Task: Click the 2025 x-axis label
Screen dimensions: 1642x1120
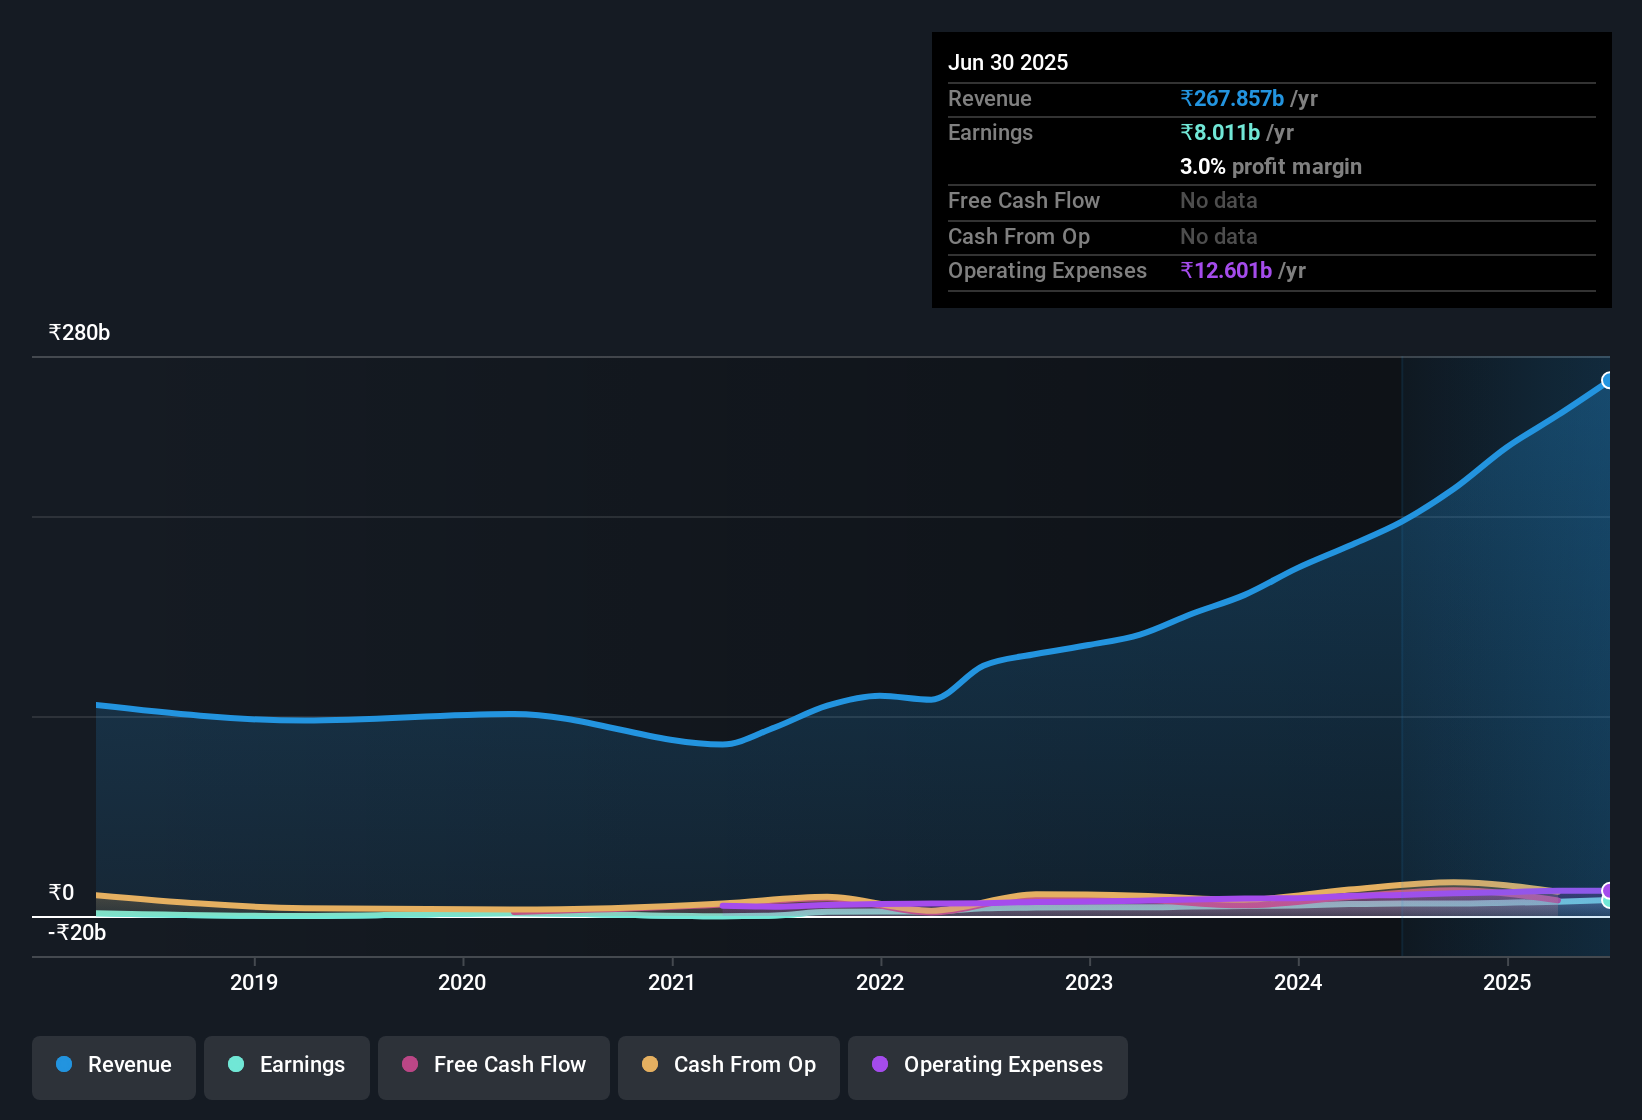Action: coord(1507,982)
